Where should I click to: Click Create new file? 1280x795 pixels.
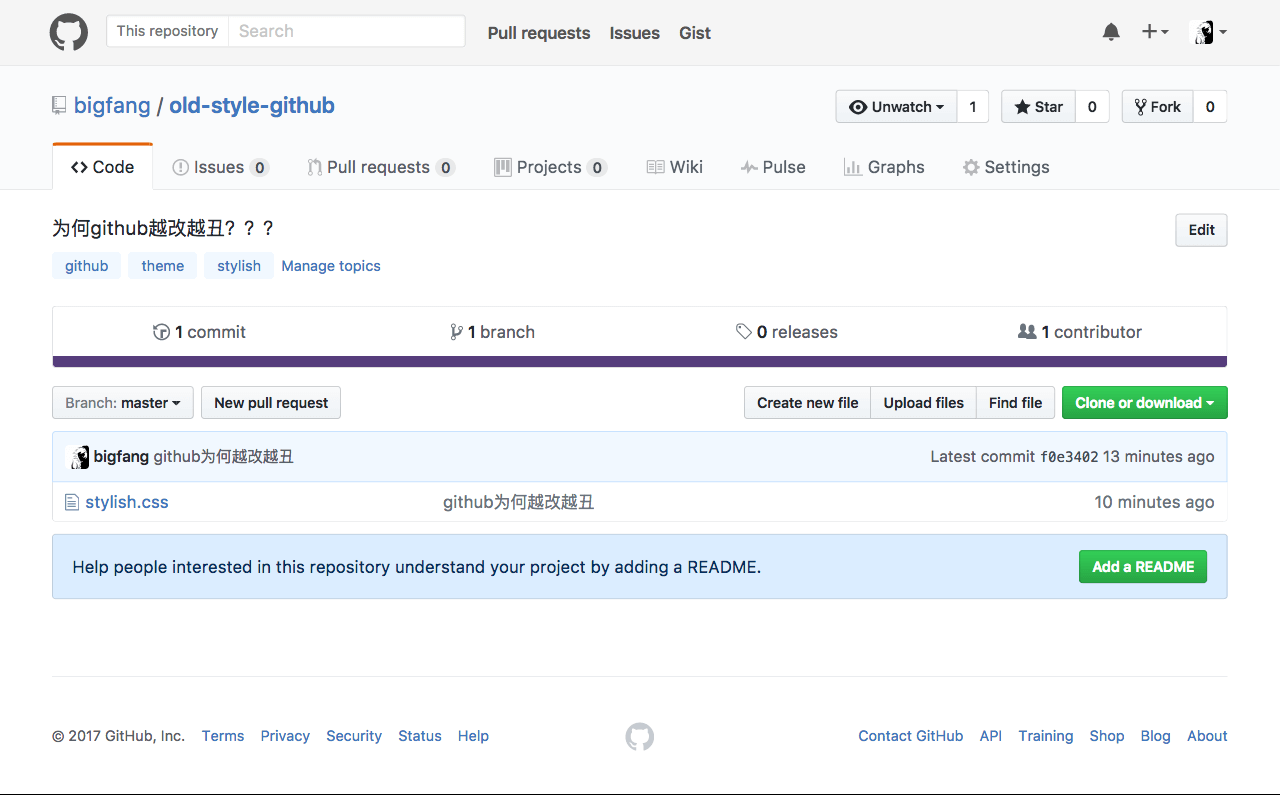[808, 403]
